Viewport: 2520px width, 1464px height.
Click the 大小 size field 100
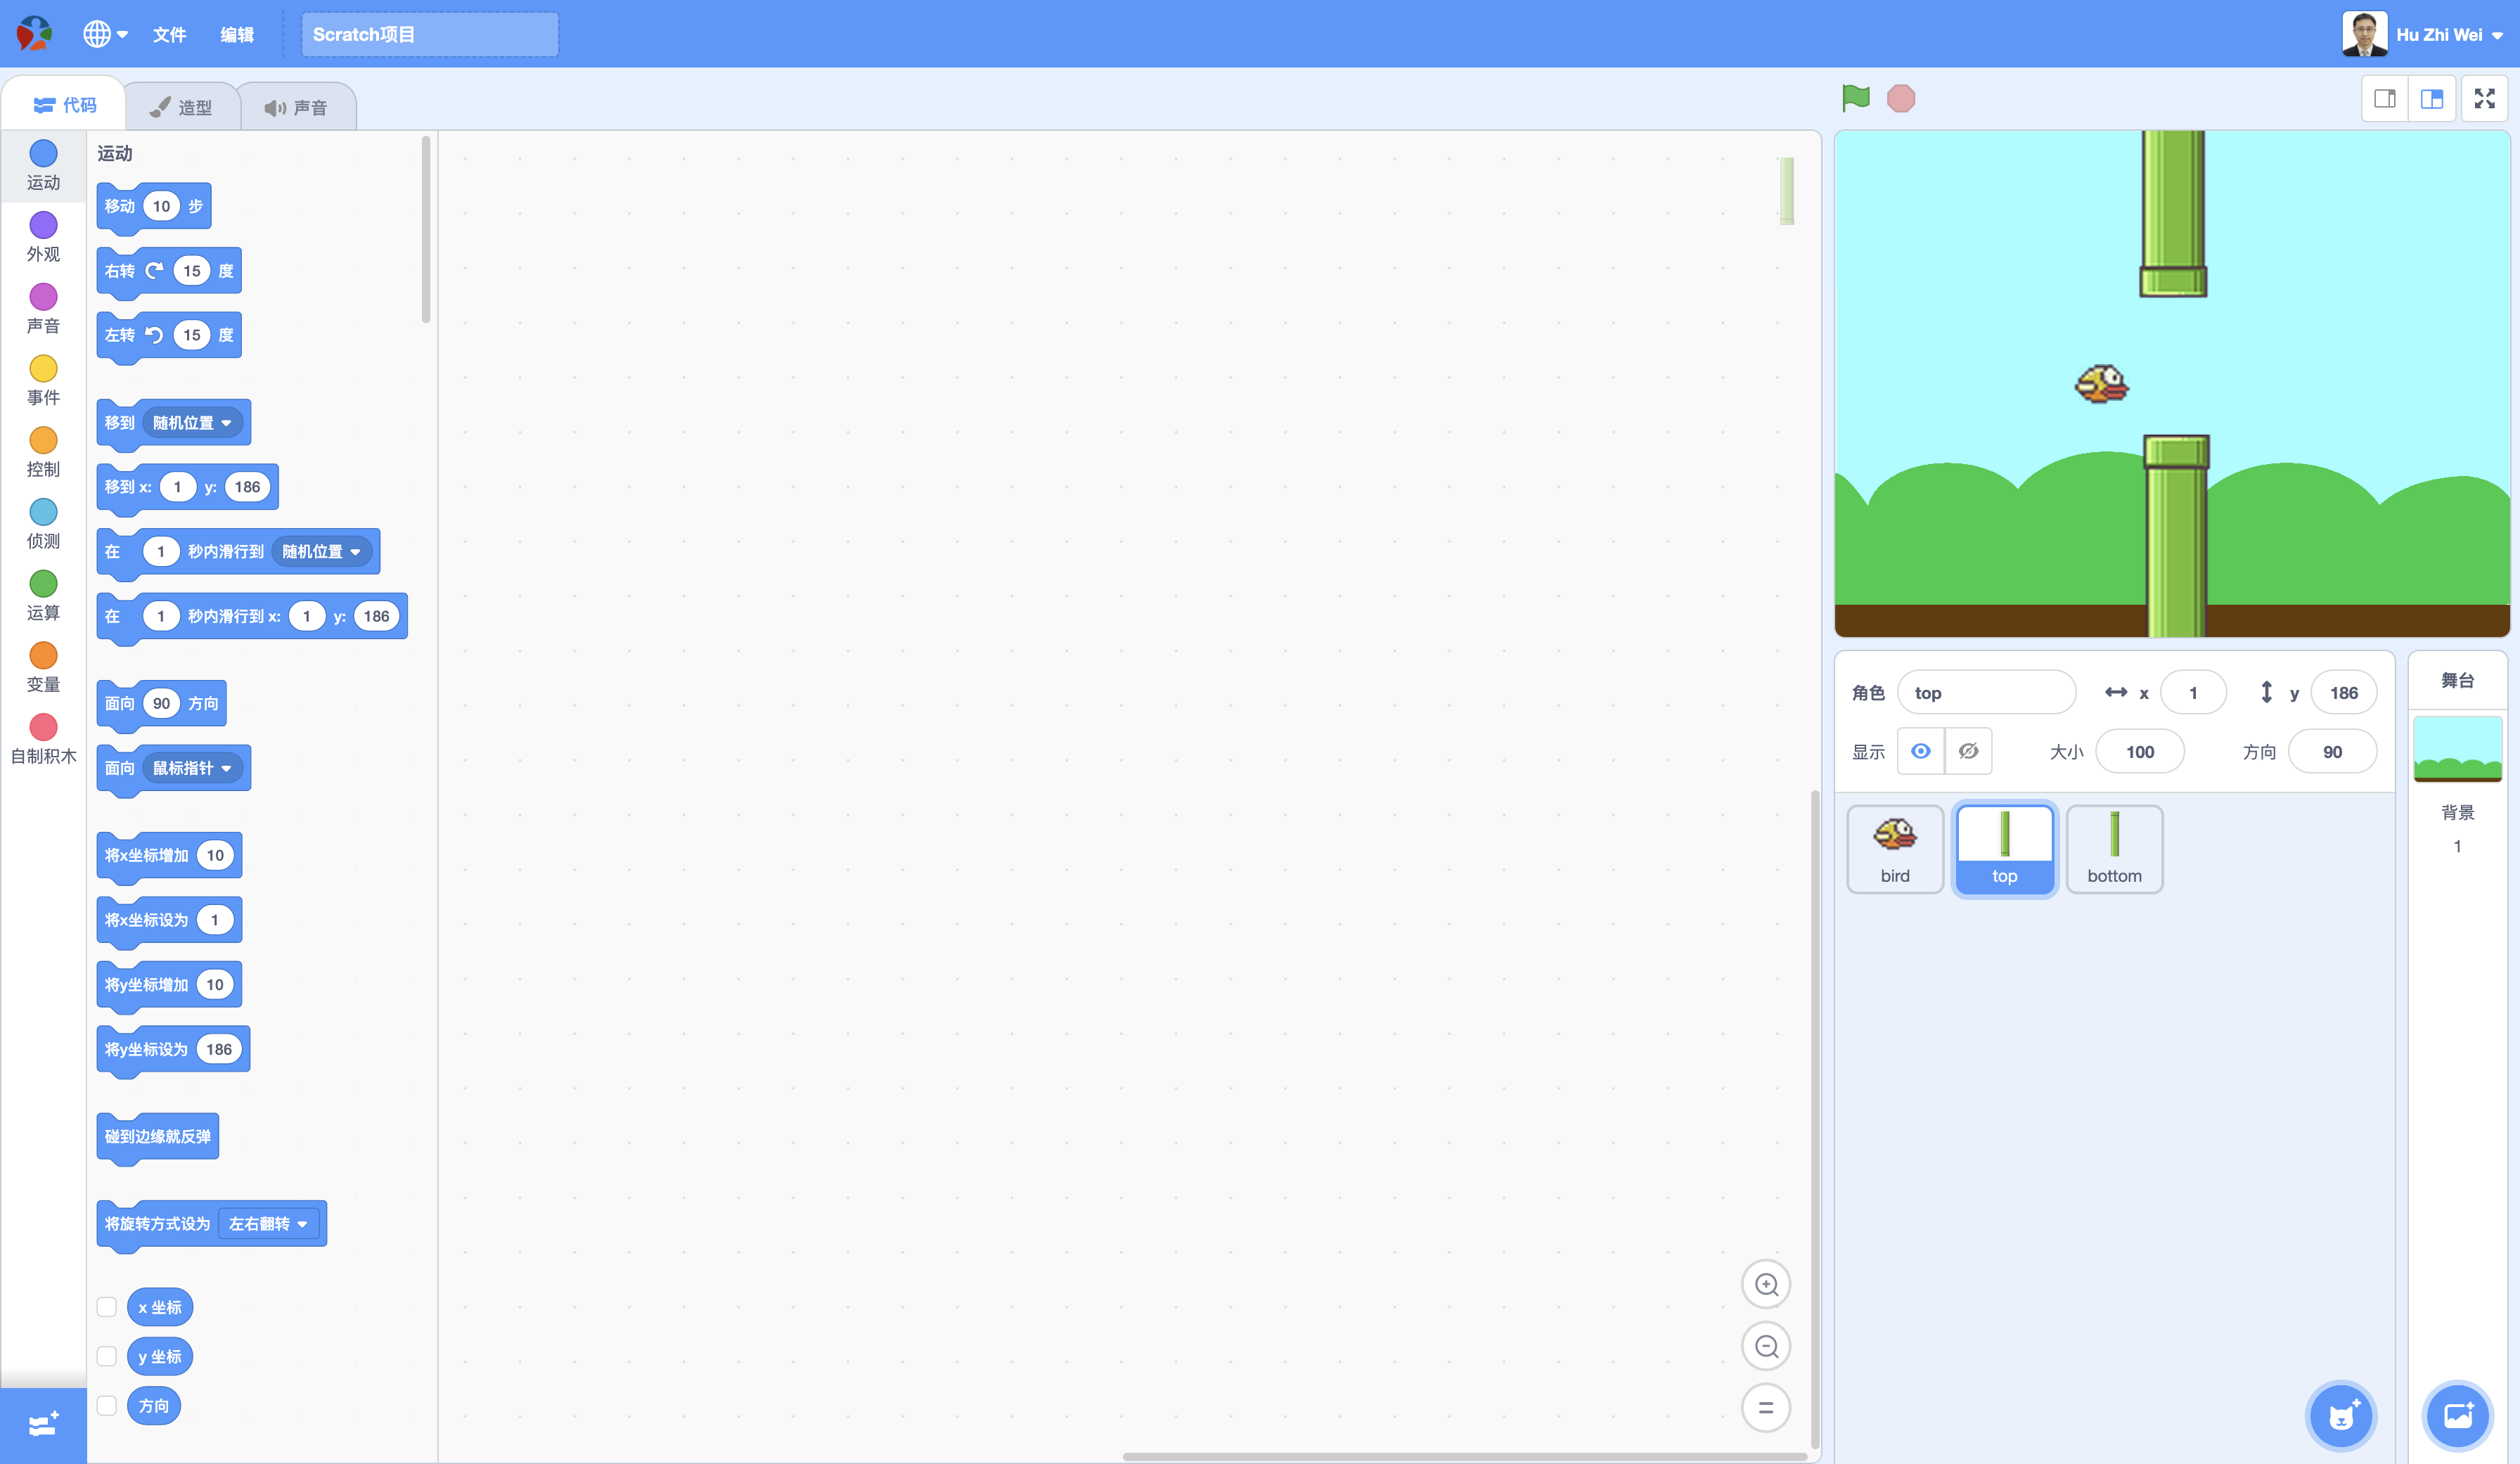coord(2140,751)
